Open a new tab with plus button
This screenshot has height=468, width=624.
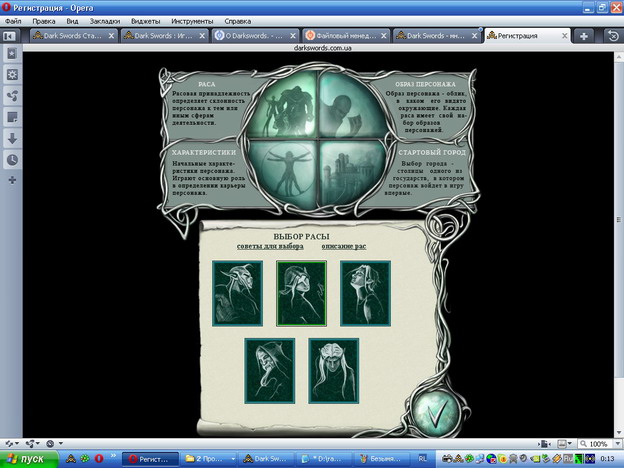[583, 36]
